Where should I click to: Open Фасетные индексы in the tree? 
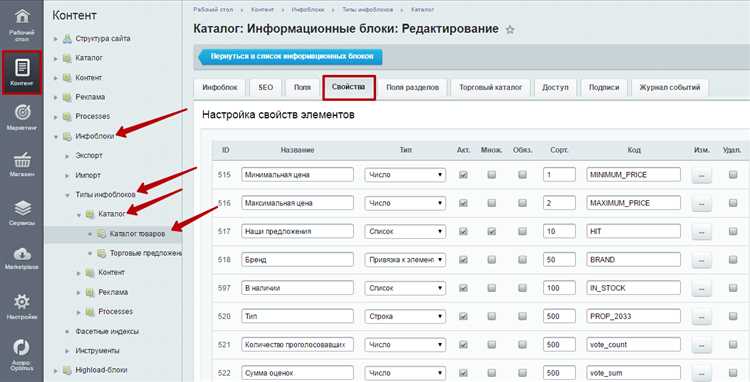point(107,331)
